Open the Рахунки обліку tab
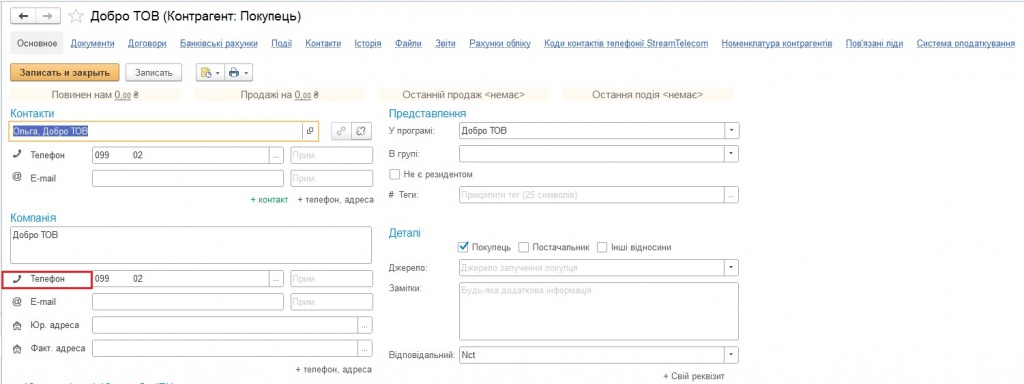The image size is (1024, 384). (500, 44)
